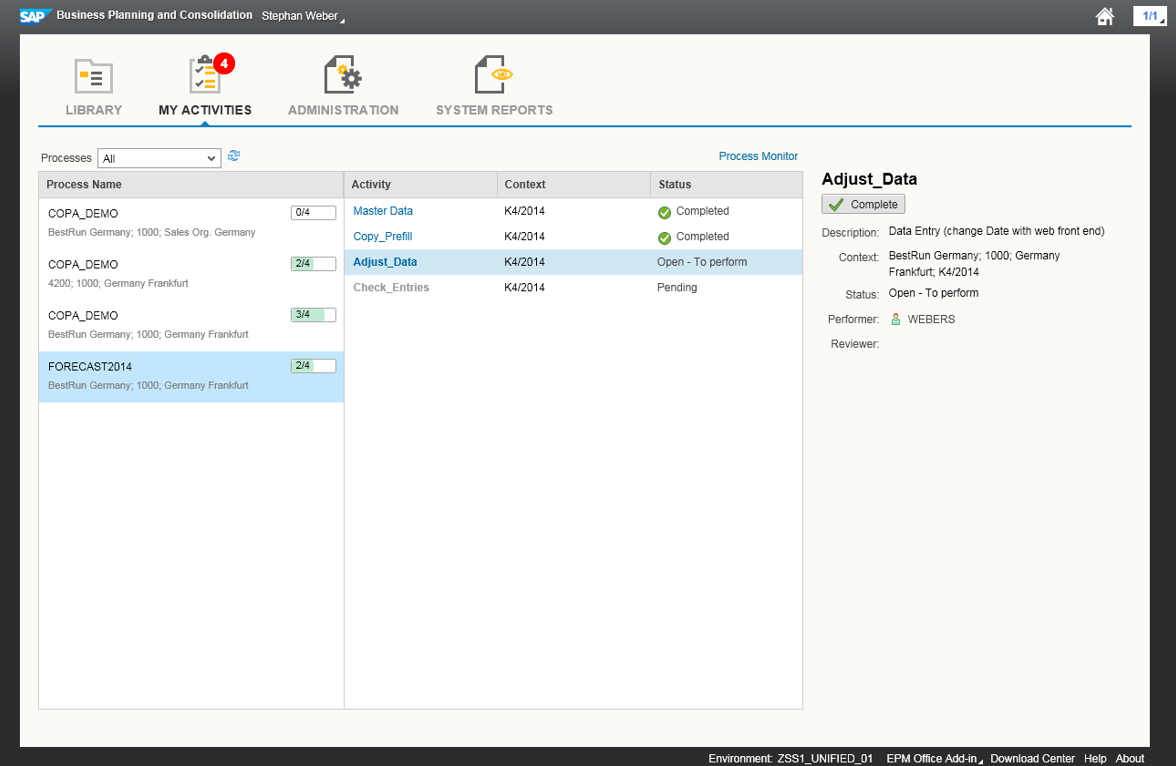
Task: Switch to the LIBRARY tab
Action: pos(94,110)
